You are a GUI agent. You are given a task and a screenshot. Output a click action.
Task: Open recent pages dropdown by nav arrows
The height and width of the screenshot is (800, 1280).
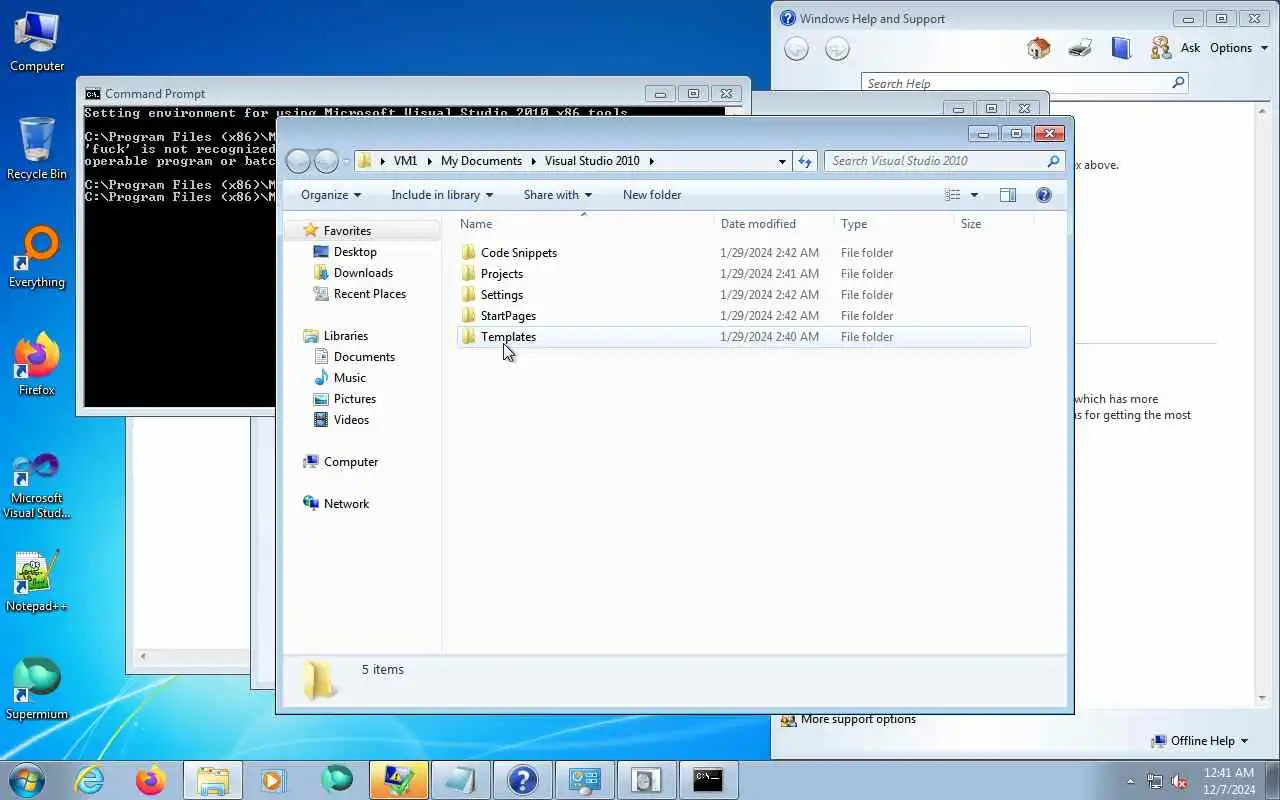(x=346, y=161)
